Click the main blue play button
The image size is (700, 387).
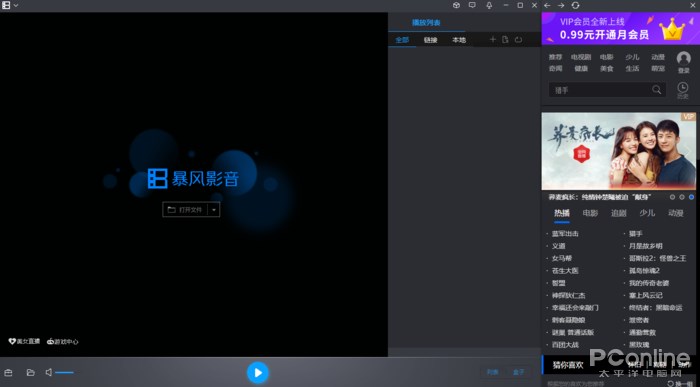[x=258, y=372]
